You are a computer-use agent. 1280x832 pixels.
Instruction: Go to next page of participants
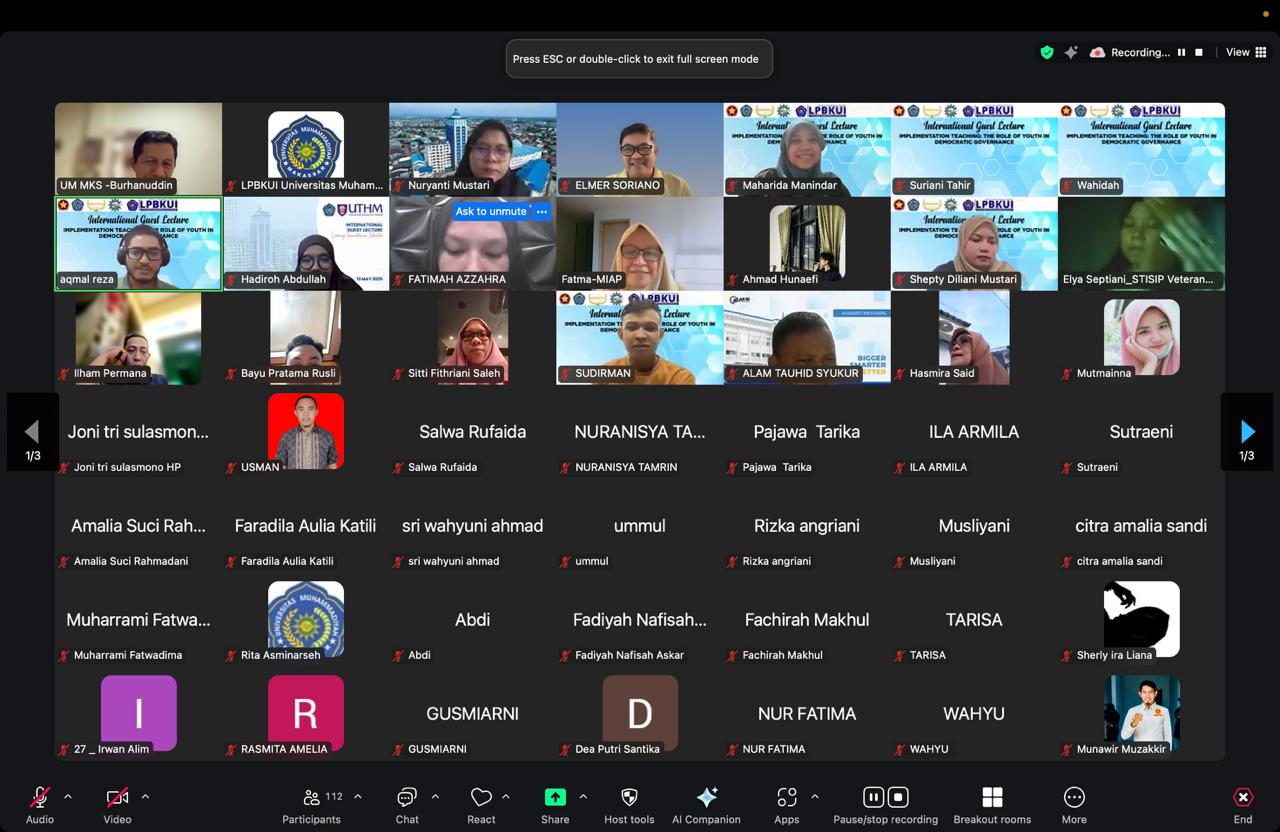[x=1247, y=432]
